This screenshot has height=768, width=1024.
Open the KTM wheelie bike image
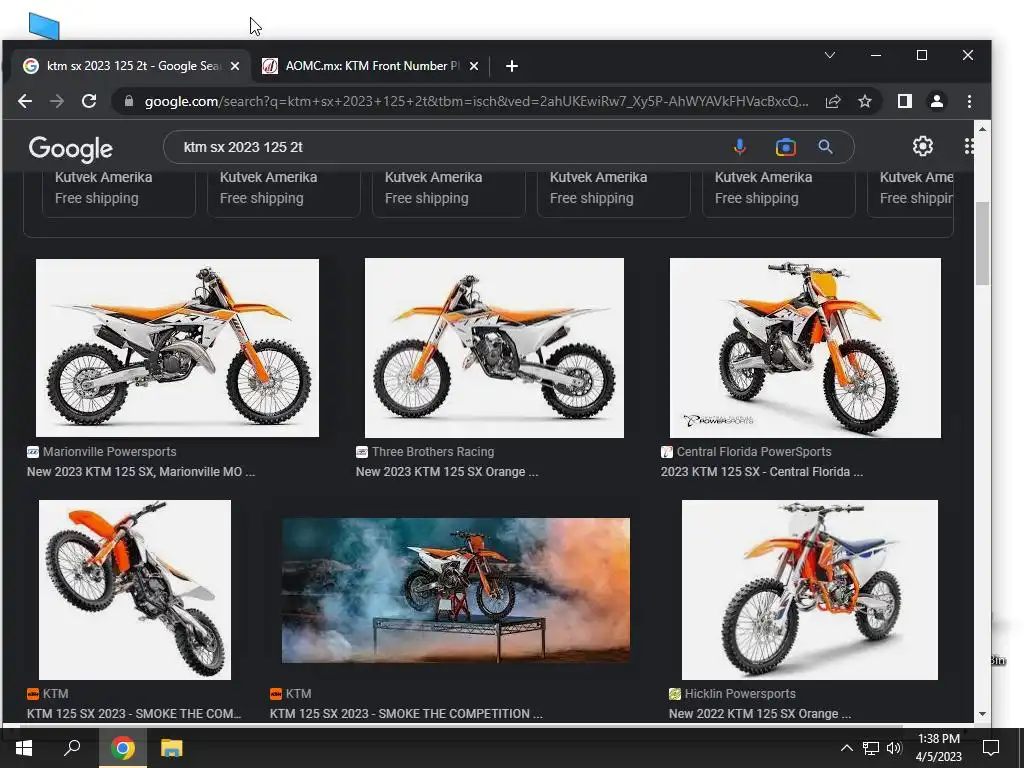(135, 590)
